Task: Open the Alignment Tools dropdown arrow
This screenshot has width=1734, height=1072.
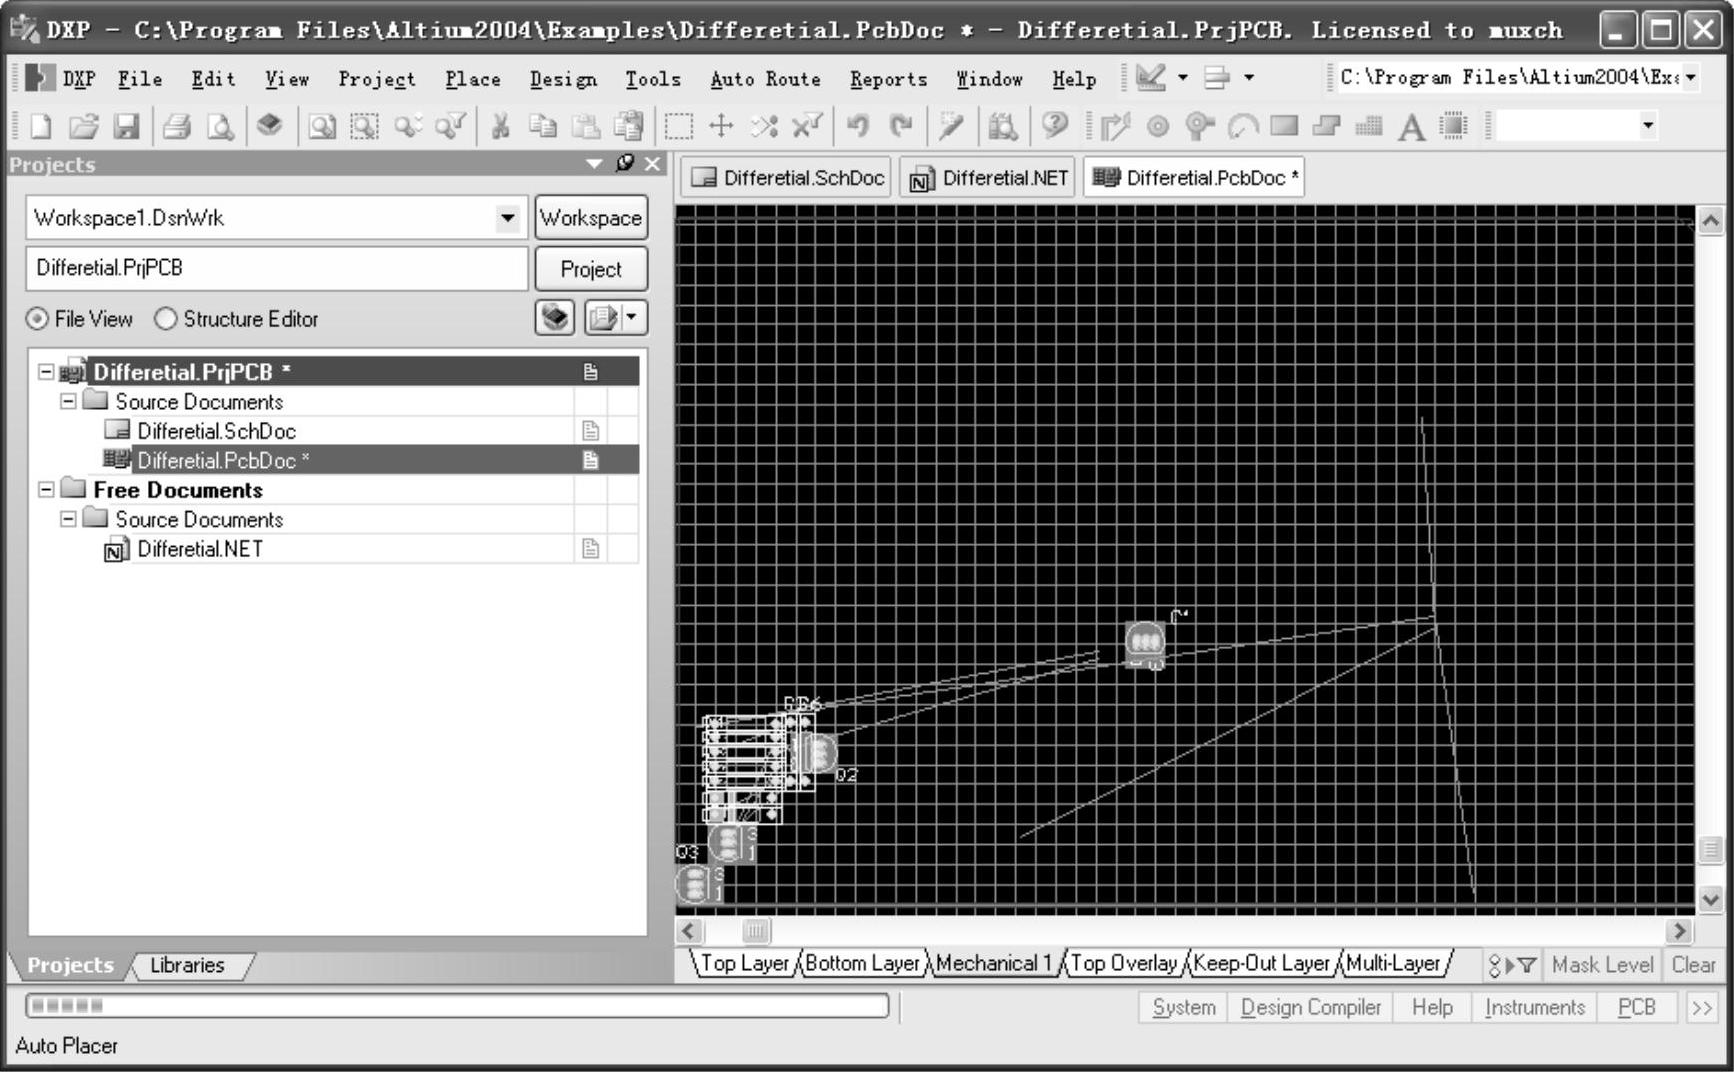Action: point(1249,77)
